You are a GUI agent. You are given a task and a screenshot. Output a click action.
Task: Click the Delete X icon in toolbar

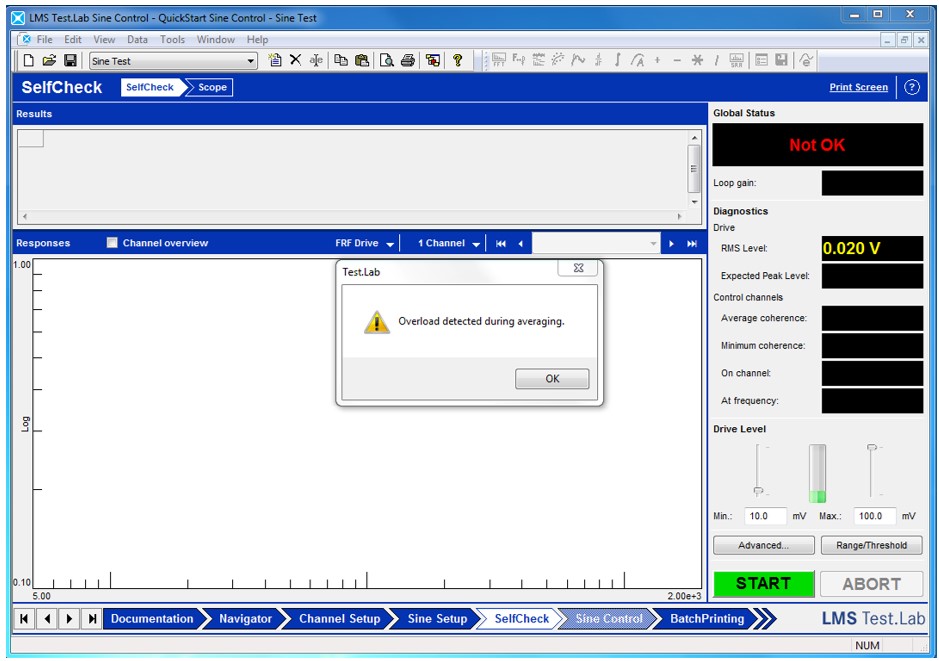point(295,61)
